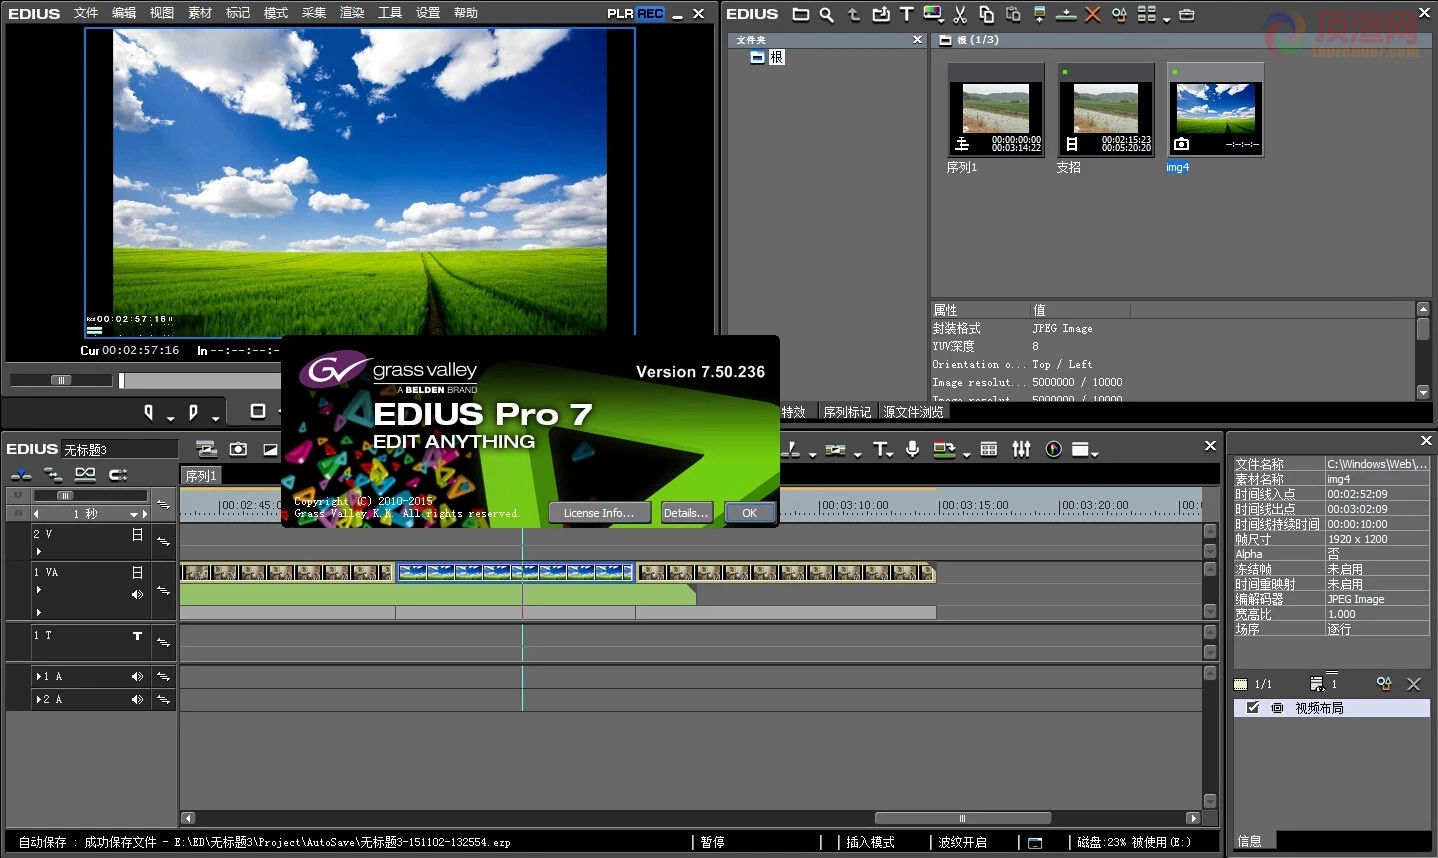This screenshot has height=858, width=1438.
Task: Click the voice-over microphone icon
Action: click(912, 449)
